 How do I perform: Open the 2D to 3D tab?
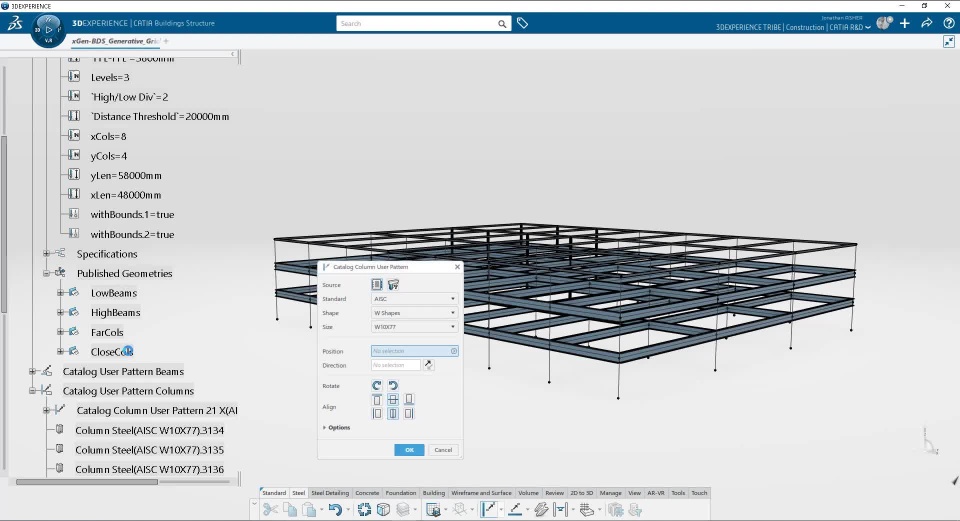[582, 493]
